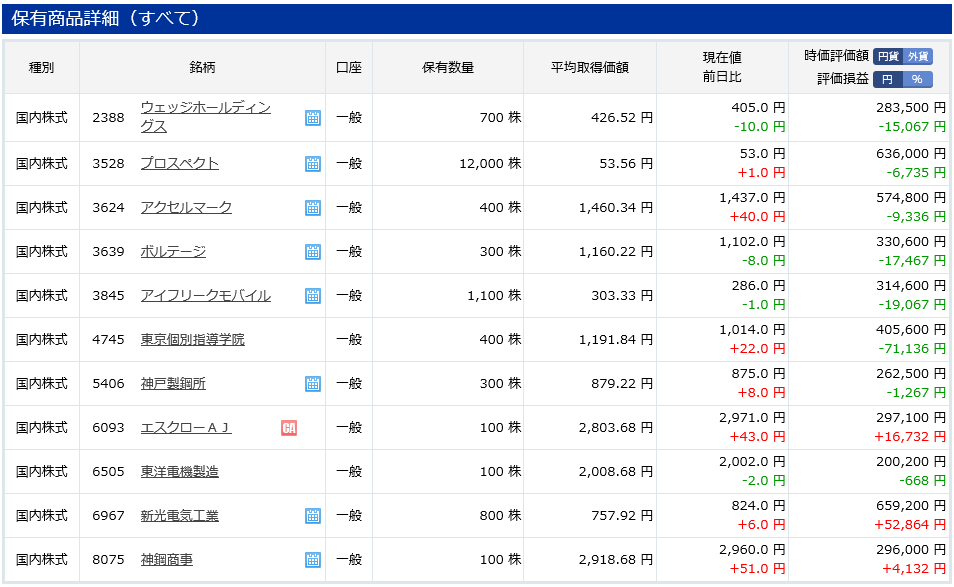Screen dimensions: 954x587
Task: Open アイフリークモバイル stock link
Action: point(206,296)
